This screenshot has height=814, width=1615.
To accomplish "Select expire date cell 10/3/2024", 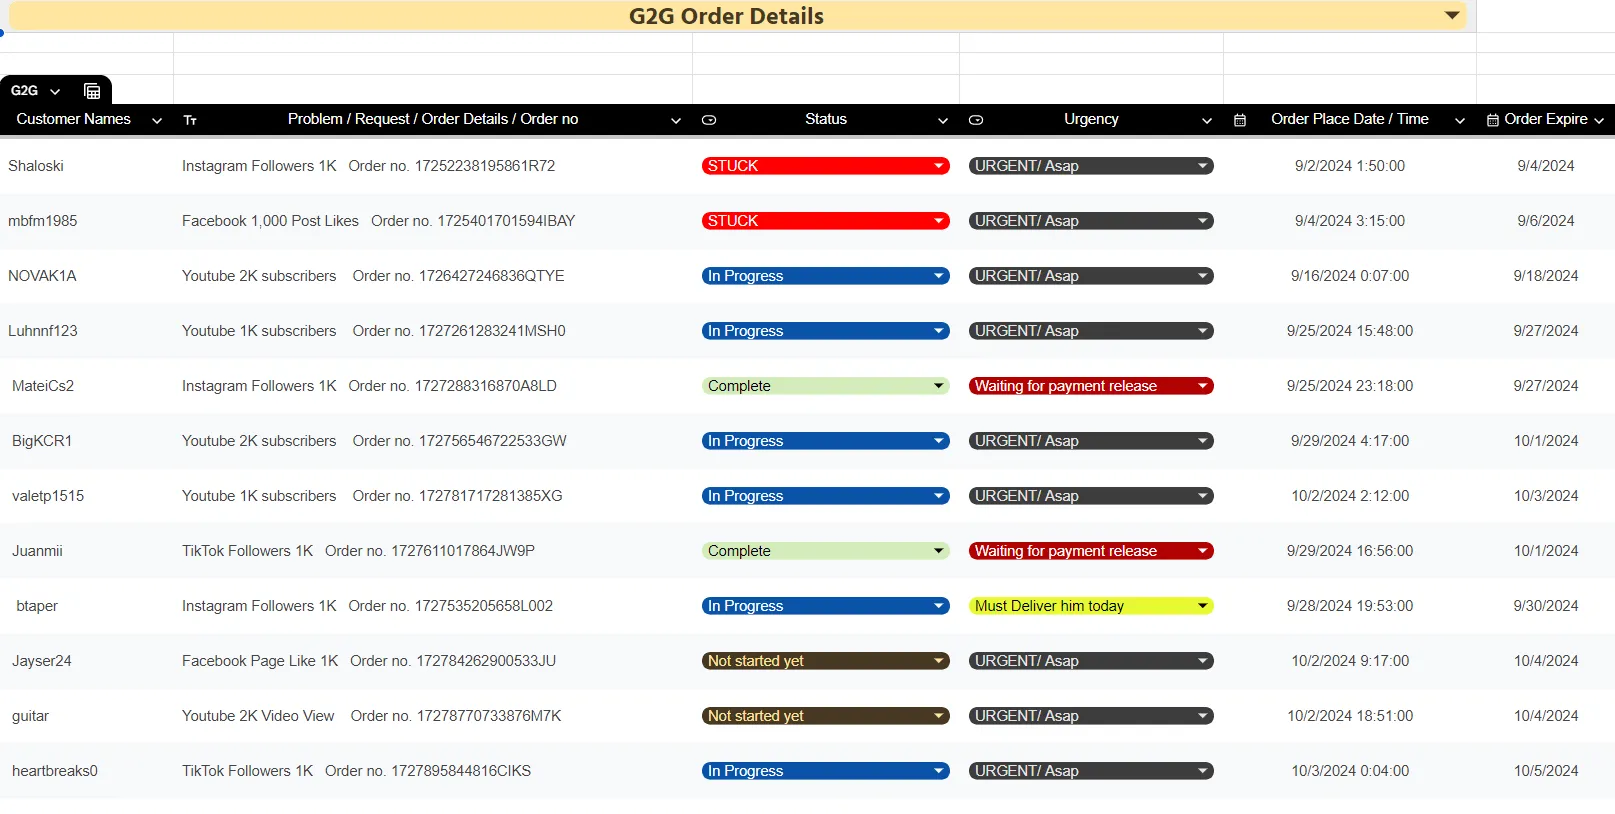I will 1546,496.
